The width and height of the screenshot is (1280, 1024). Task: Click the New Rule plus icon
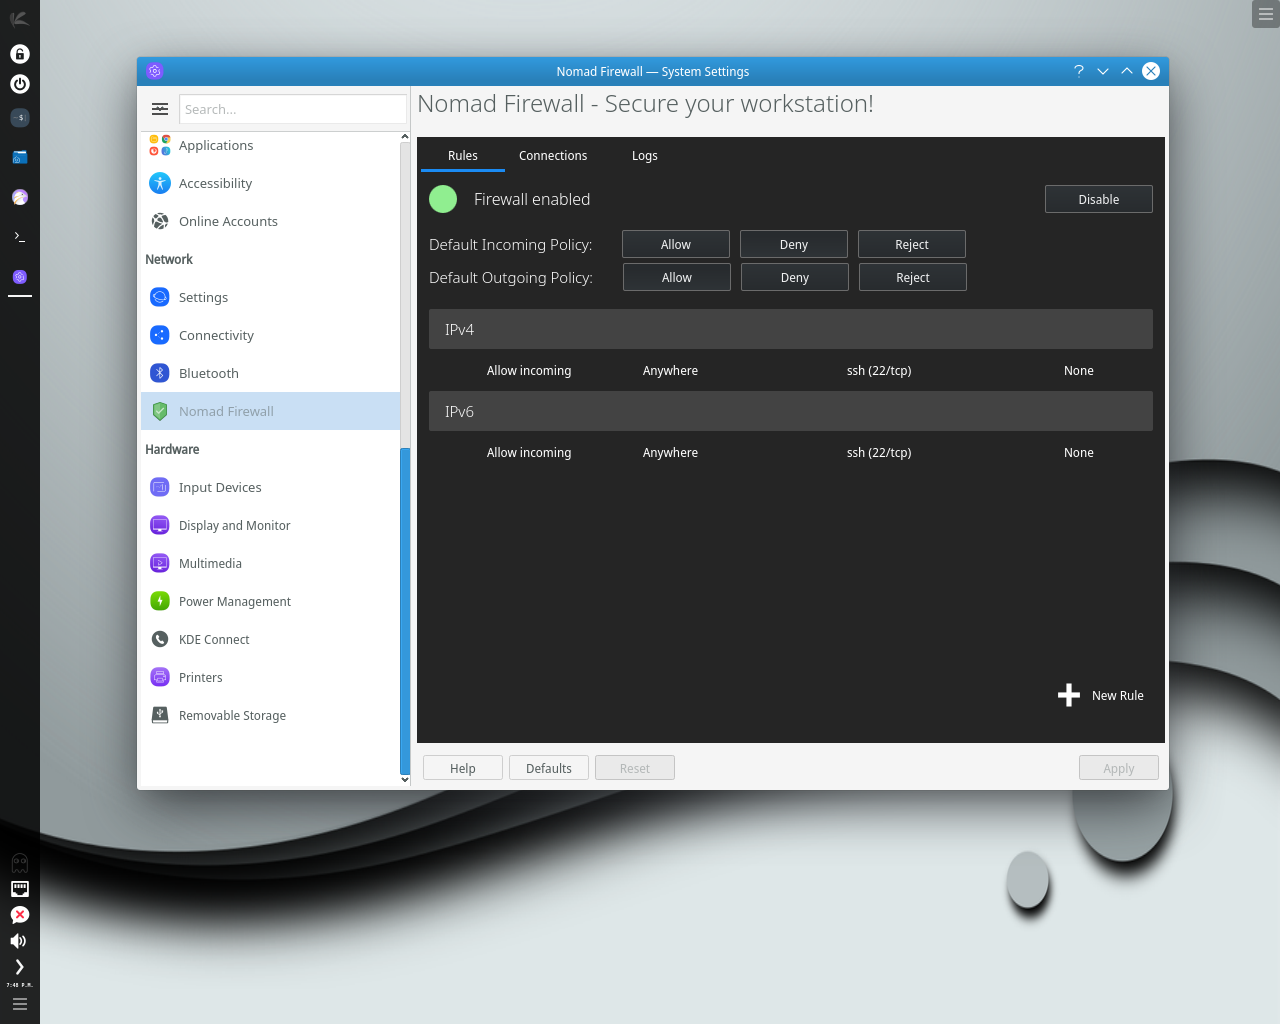(x=1069, y=695)
